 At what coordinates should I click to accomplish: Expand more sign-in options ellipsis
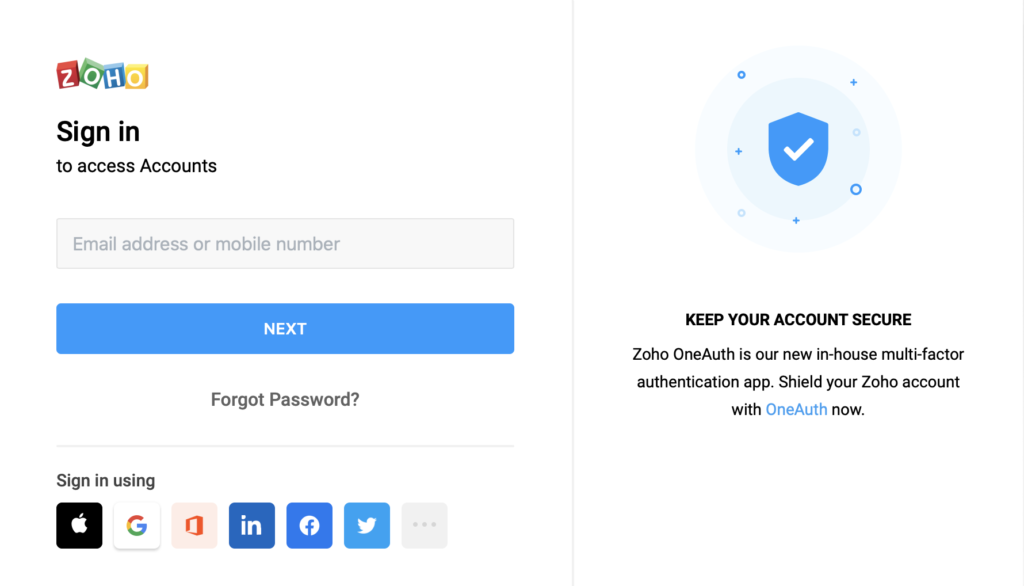424,525
